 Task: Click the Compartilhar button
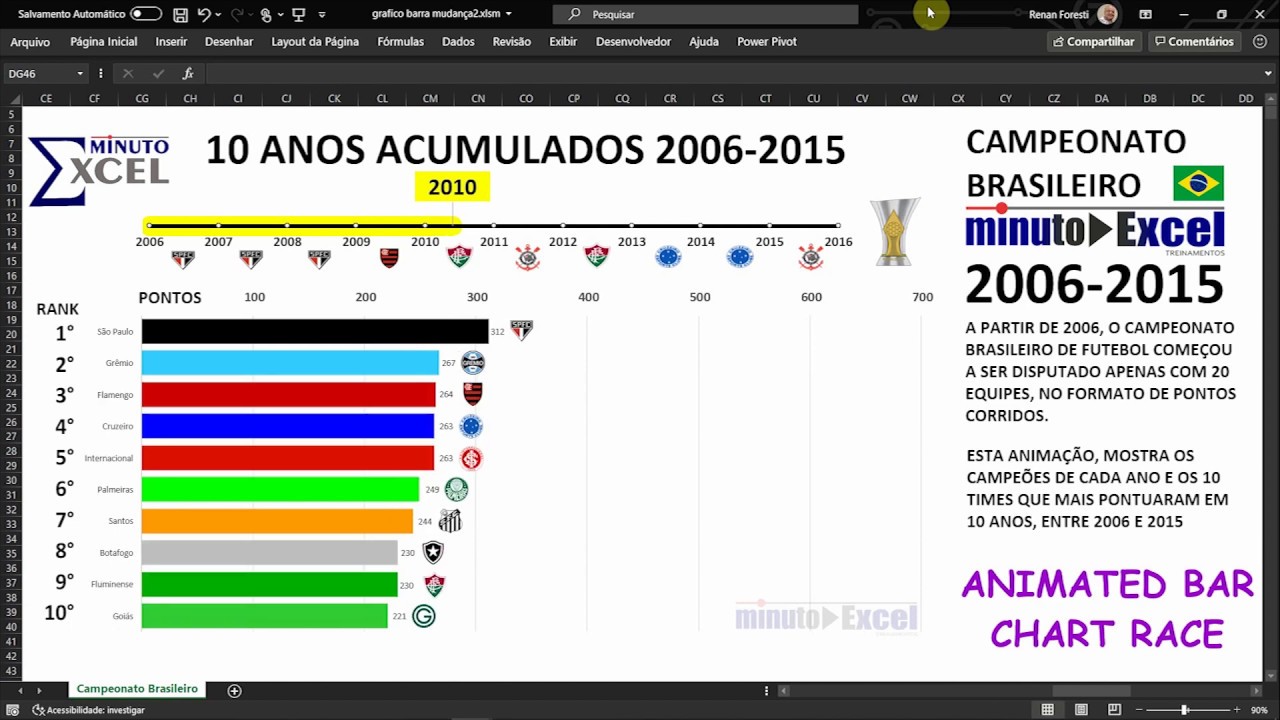pyautogui.click(x=1094, y=42)
